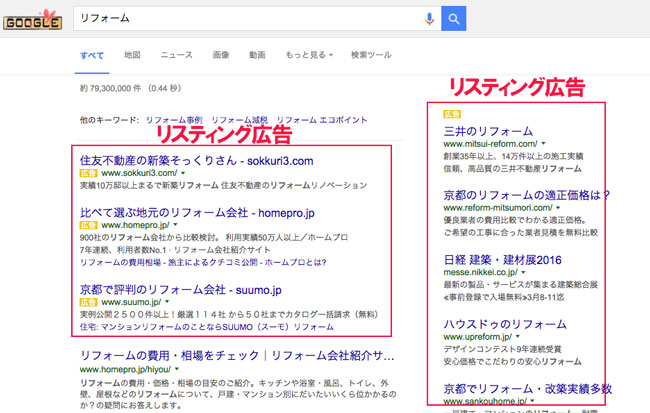The width and height of the screenshot is (650, 413).
Task: Expand arrow next to www.mitsui-reform.com/
Action: (x=543, y=143)
